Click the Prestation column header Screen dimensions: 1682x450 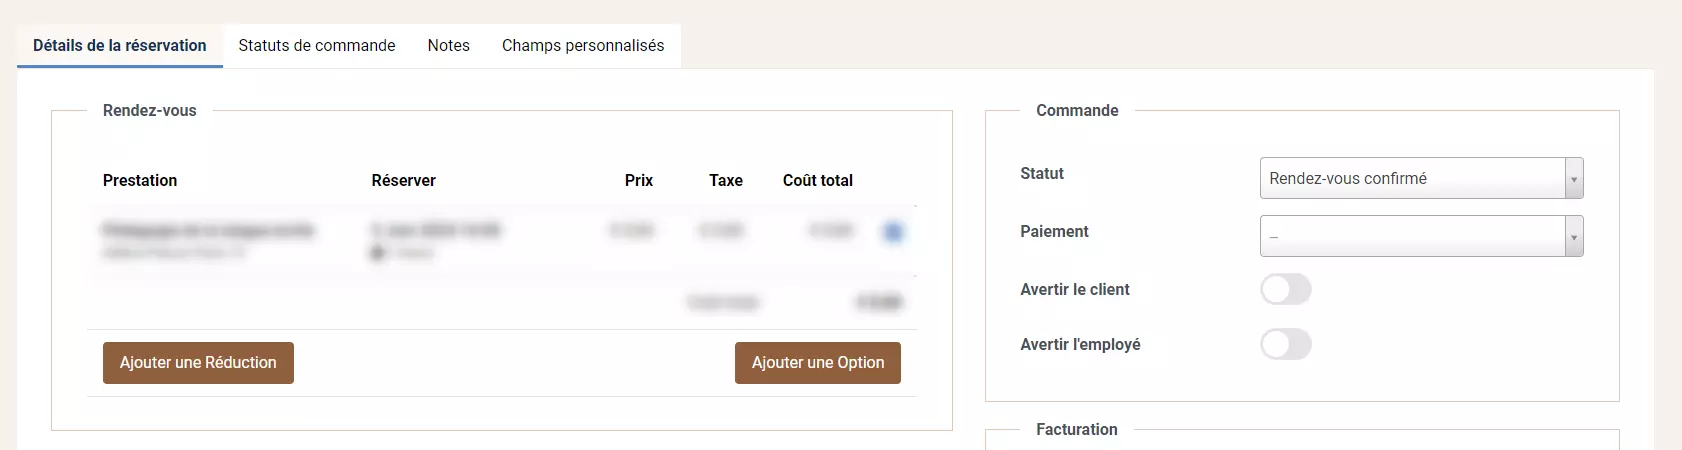point(140,181)
